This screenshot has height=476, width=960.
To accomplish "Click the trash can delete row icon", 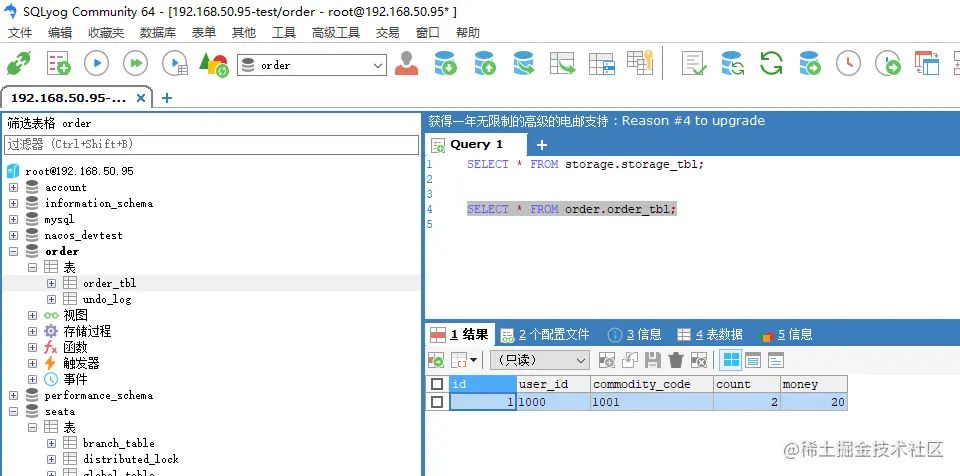I will point(676,360).
